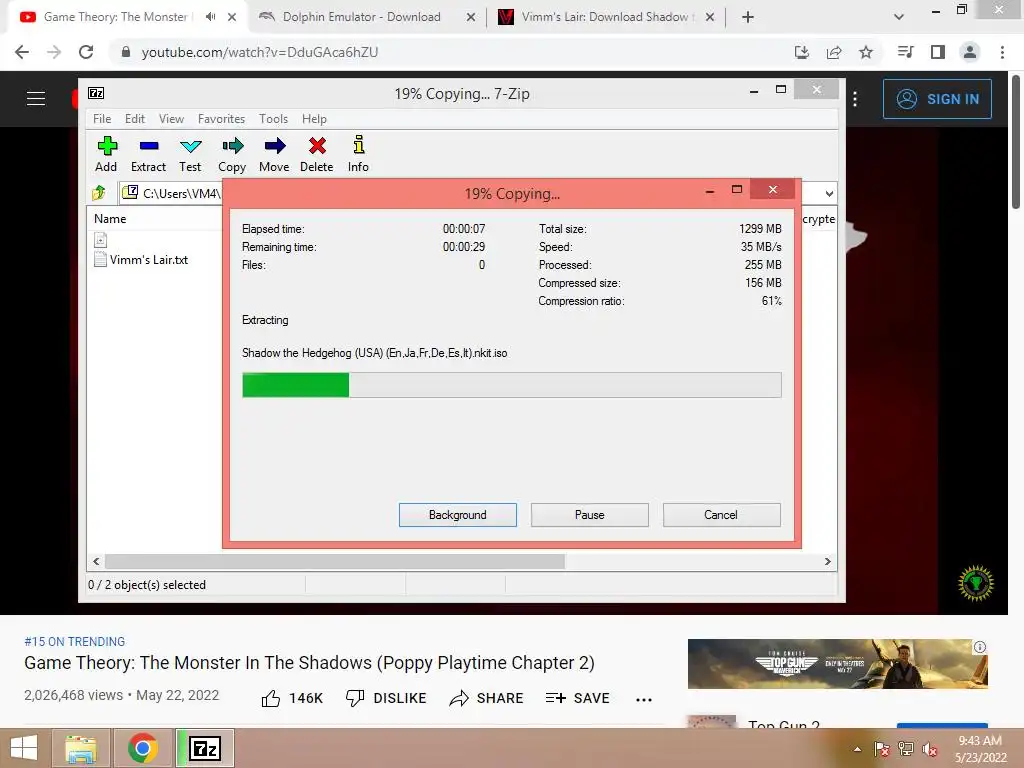The height and width of the screenshot is (768, 1024).
Task: Pause the extraction
Action: click(x=590, y=515)
